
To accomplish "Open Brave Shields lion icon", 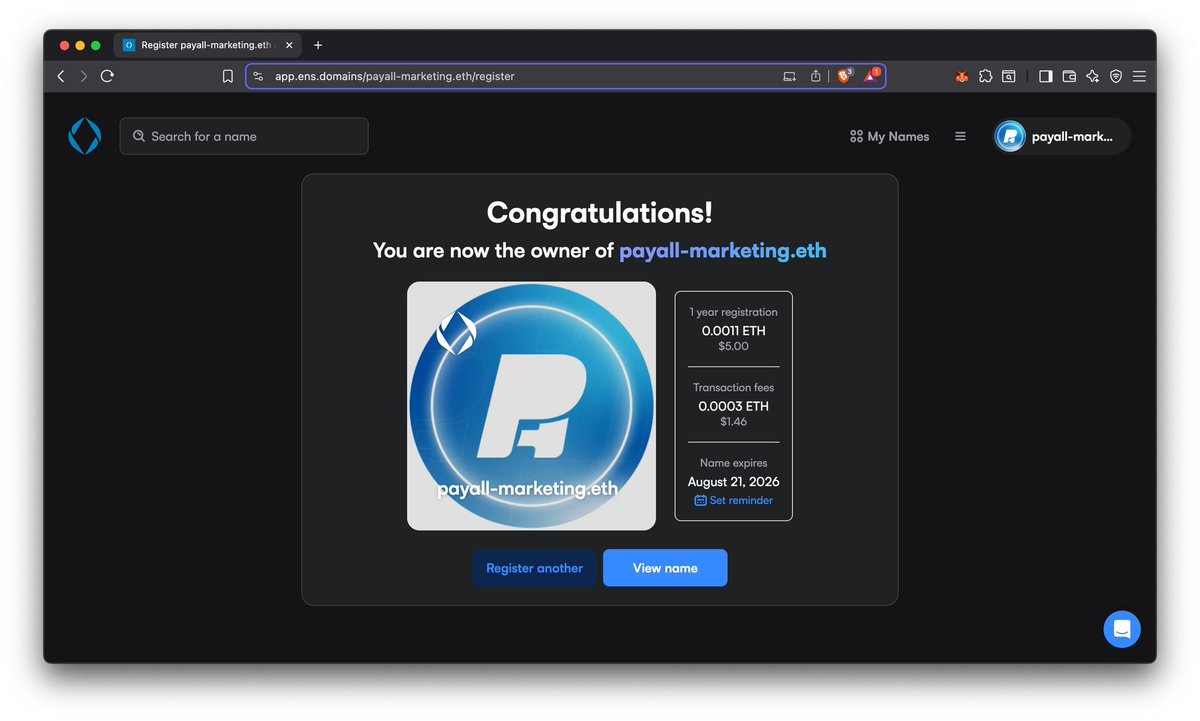I will coord(844,76).
